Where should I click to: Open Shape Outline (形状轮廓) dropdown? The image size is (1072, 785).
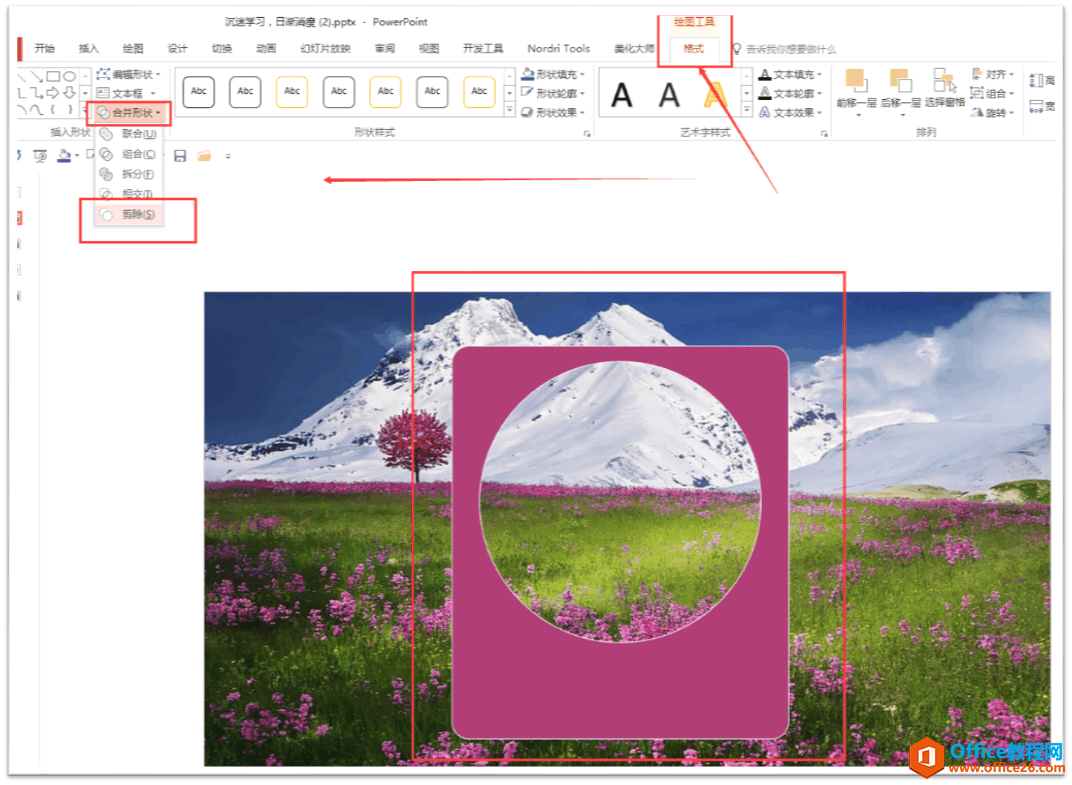coord(553,93)
